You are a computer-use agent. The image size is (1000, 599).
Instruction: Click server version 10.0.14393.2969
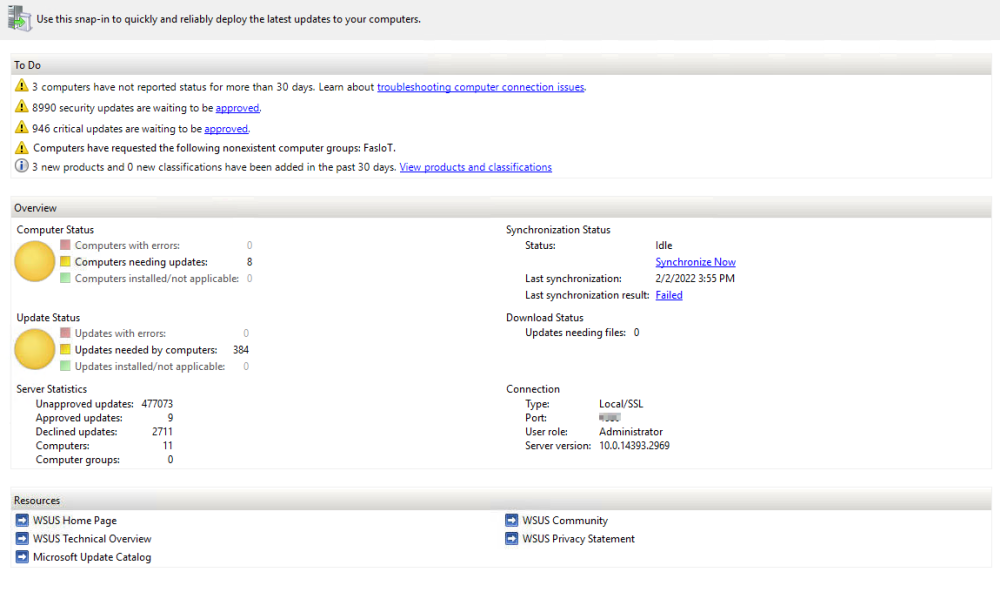(x=634, y=446)
